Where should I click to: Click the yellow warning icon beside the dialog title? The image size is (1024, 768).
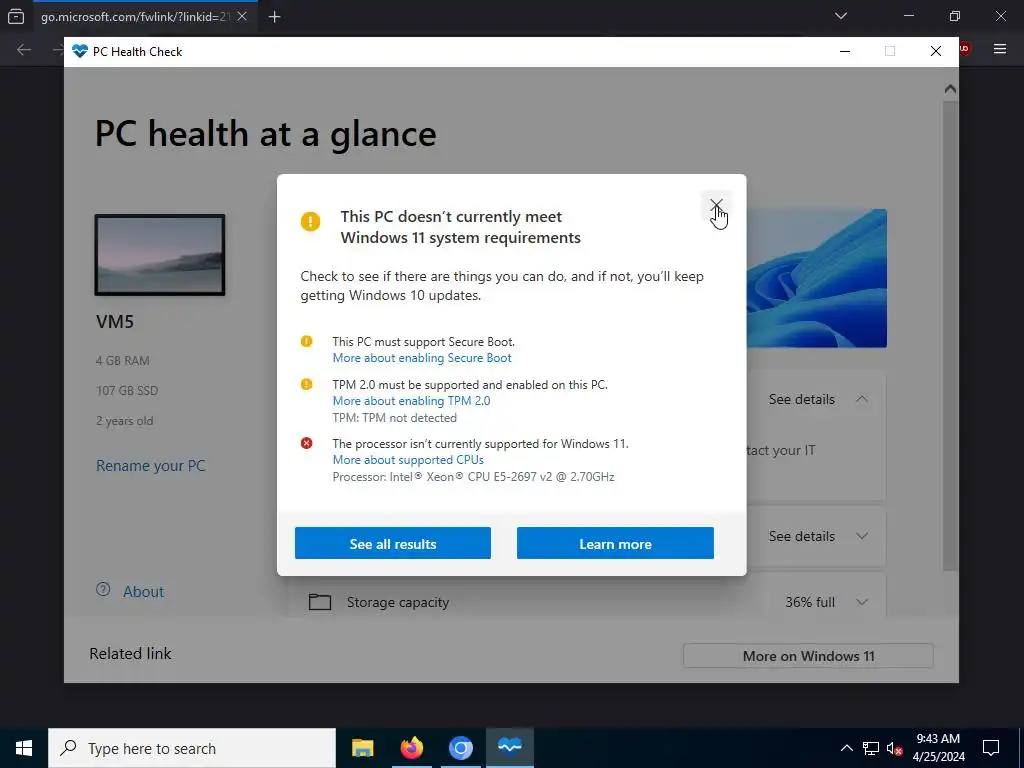[x=310, y=221]
